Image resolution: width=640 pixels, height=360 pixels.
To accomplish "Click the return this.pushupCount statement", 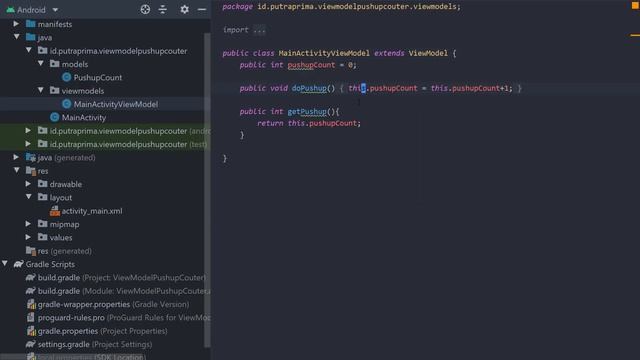I will point(309,123).
